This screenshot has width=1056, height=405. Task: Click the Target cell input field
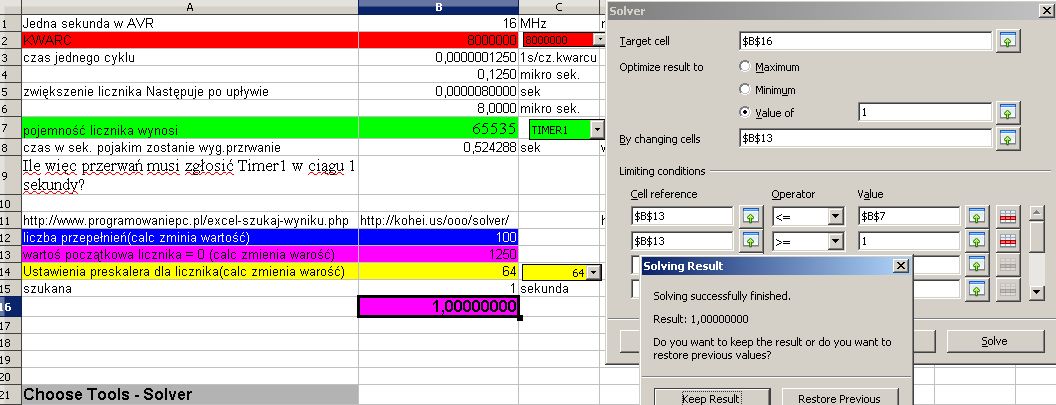pos(865,41)
